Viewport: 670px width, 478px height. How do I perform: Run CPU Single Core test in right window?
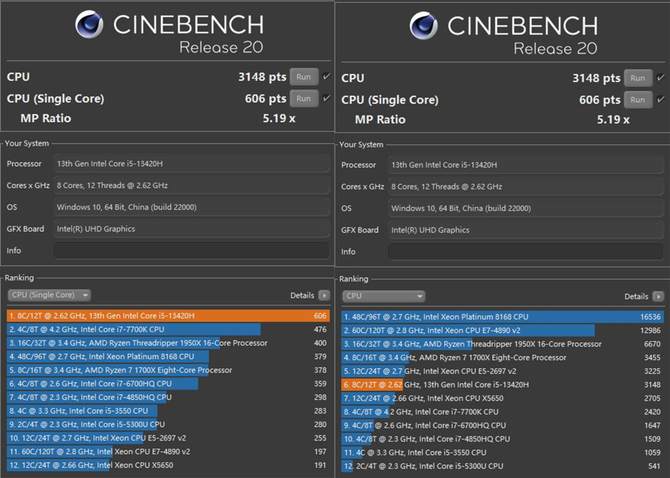coord(638,100)
